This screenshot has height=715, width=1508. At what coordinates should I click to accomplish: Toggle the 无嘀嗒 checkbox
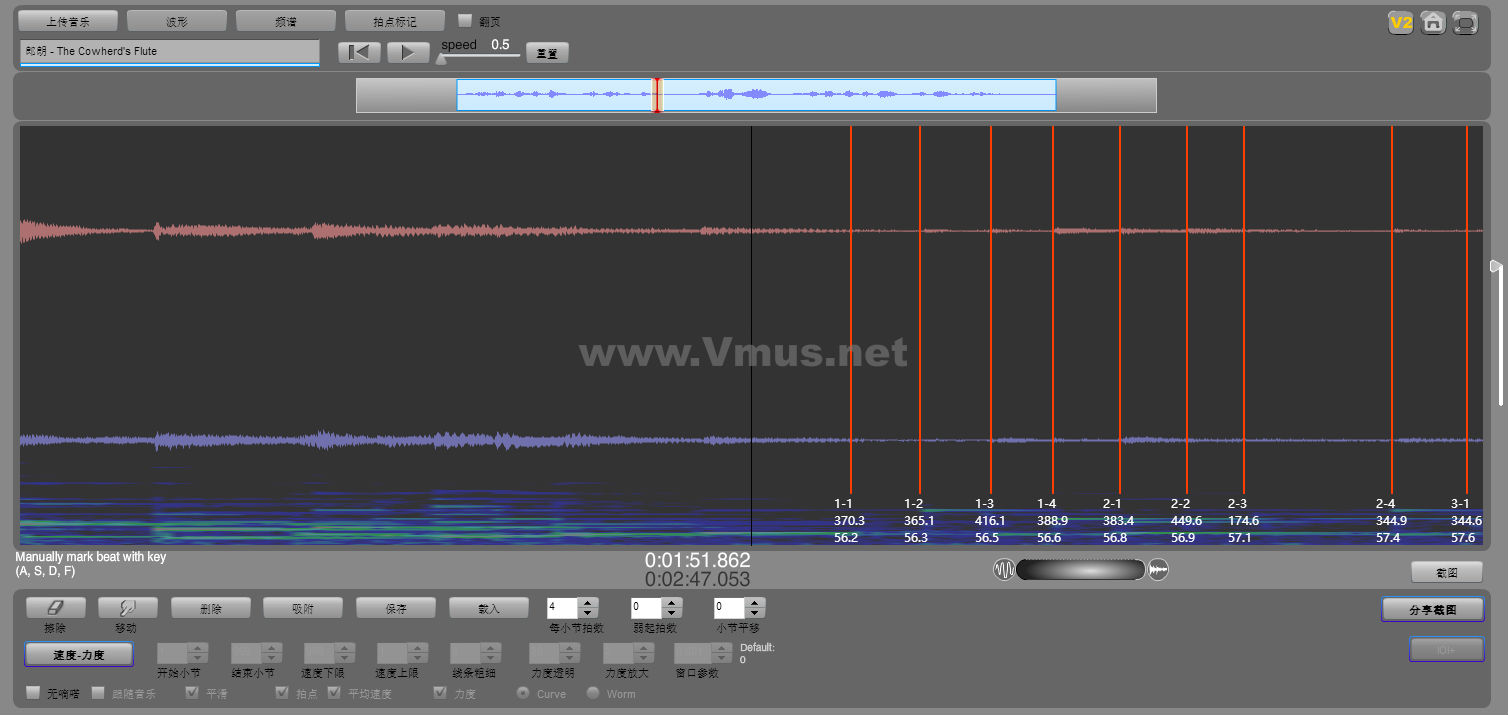click(x=33, y=692)
